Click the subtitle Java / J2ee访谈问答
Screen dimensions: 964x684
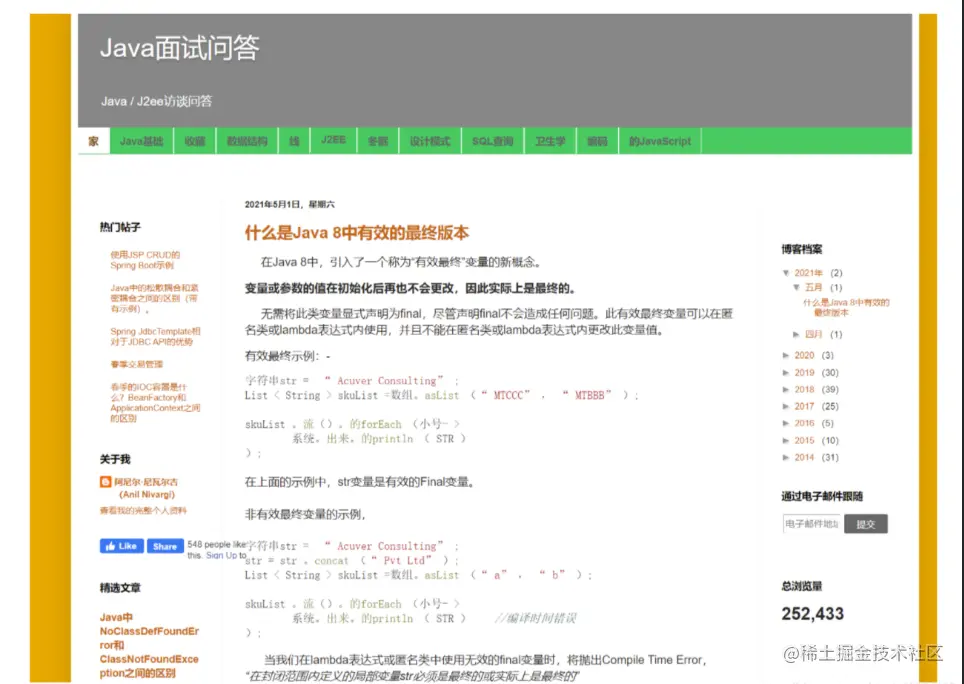(x=156, y=101)
